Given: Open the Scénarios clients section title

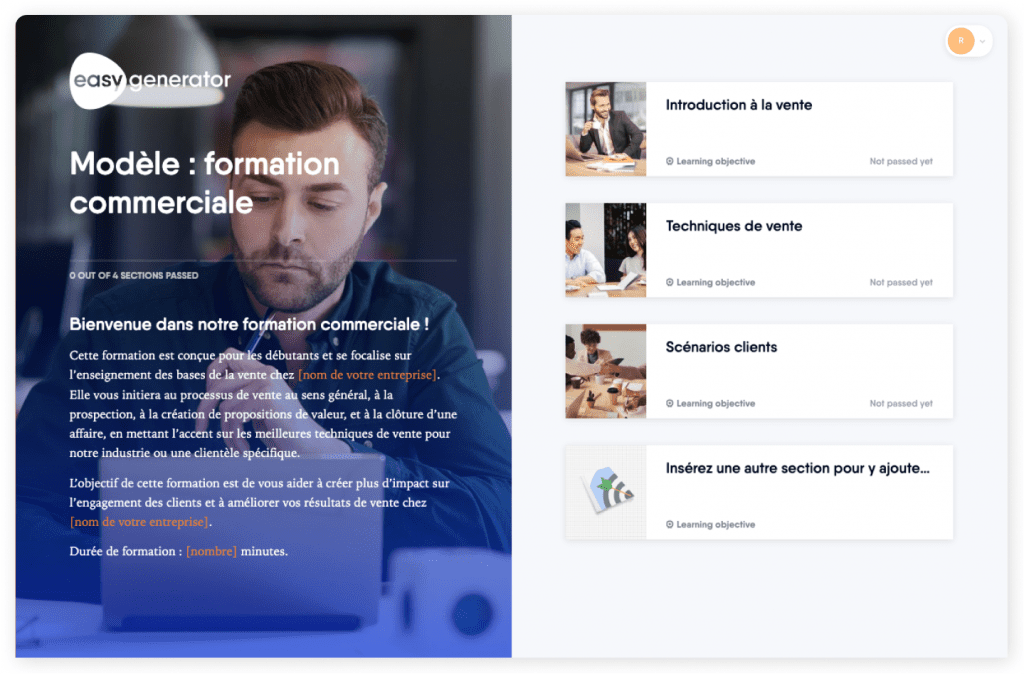Looking at the screenshot, I should (721, 347).
